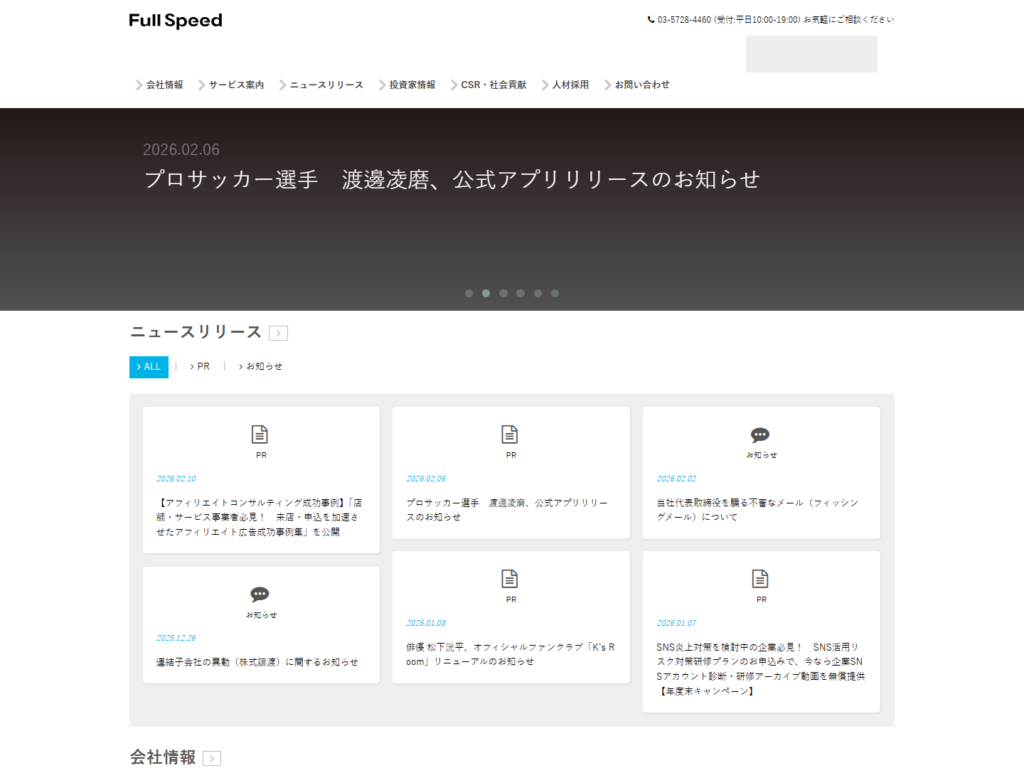The width and height of the screenshot is (1024, 768).
Task: Click speech bubble icon on 2025.12.26 card
Action: 260,595
